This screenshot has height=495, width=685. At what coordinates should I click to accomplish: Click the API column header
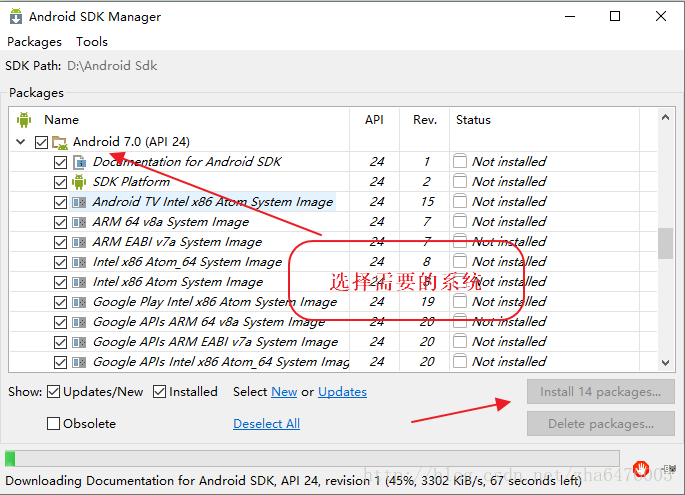coord(374,120)
